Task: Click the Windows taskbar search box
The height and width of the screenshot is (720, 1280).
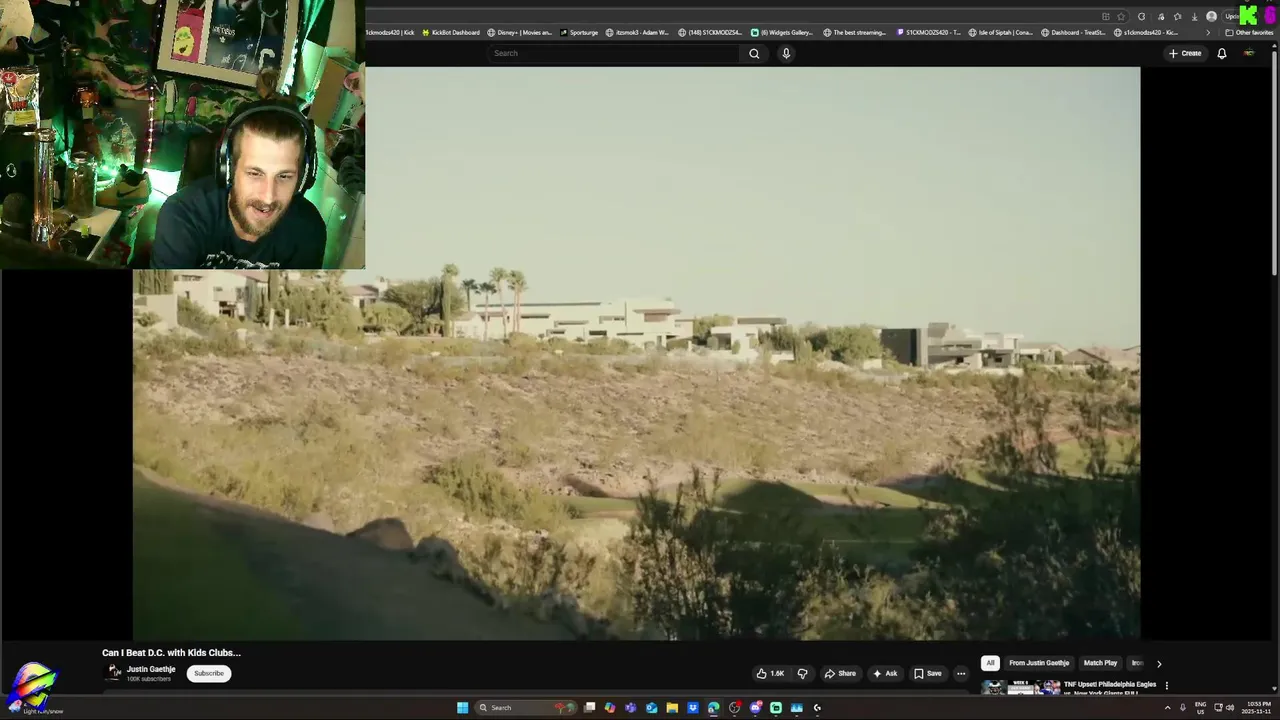Action: pyautogui.click(x=525, y=707)
